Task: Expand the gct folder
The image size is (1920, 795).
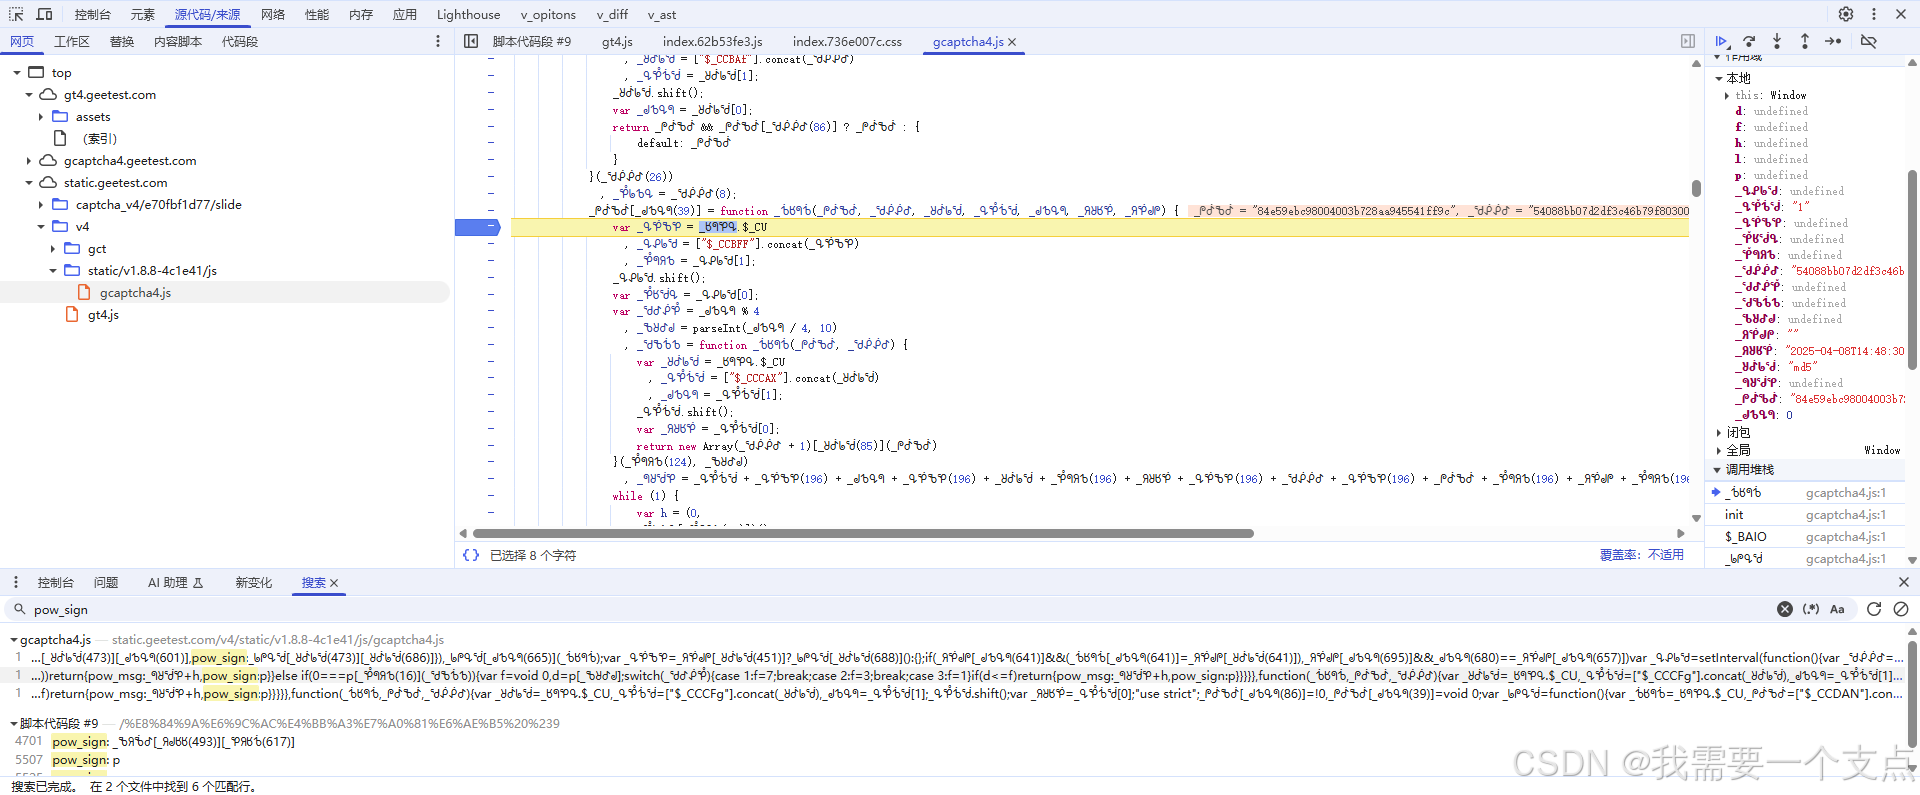Action: coord(53,249)
